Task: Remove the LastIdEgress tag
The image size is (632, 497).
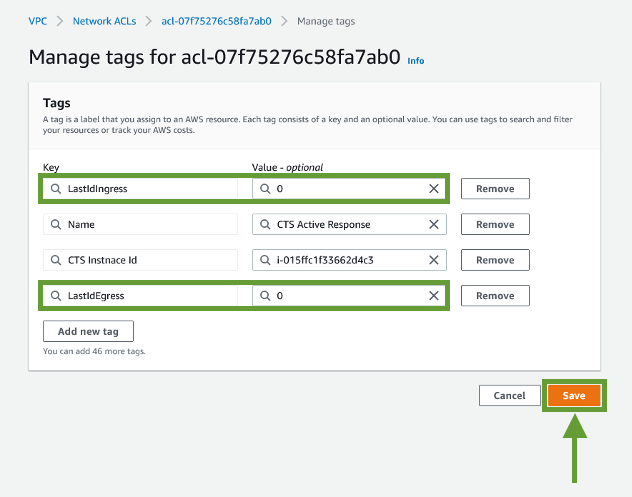Action: coord(495,295)
